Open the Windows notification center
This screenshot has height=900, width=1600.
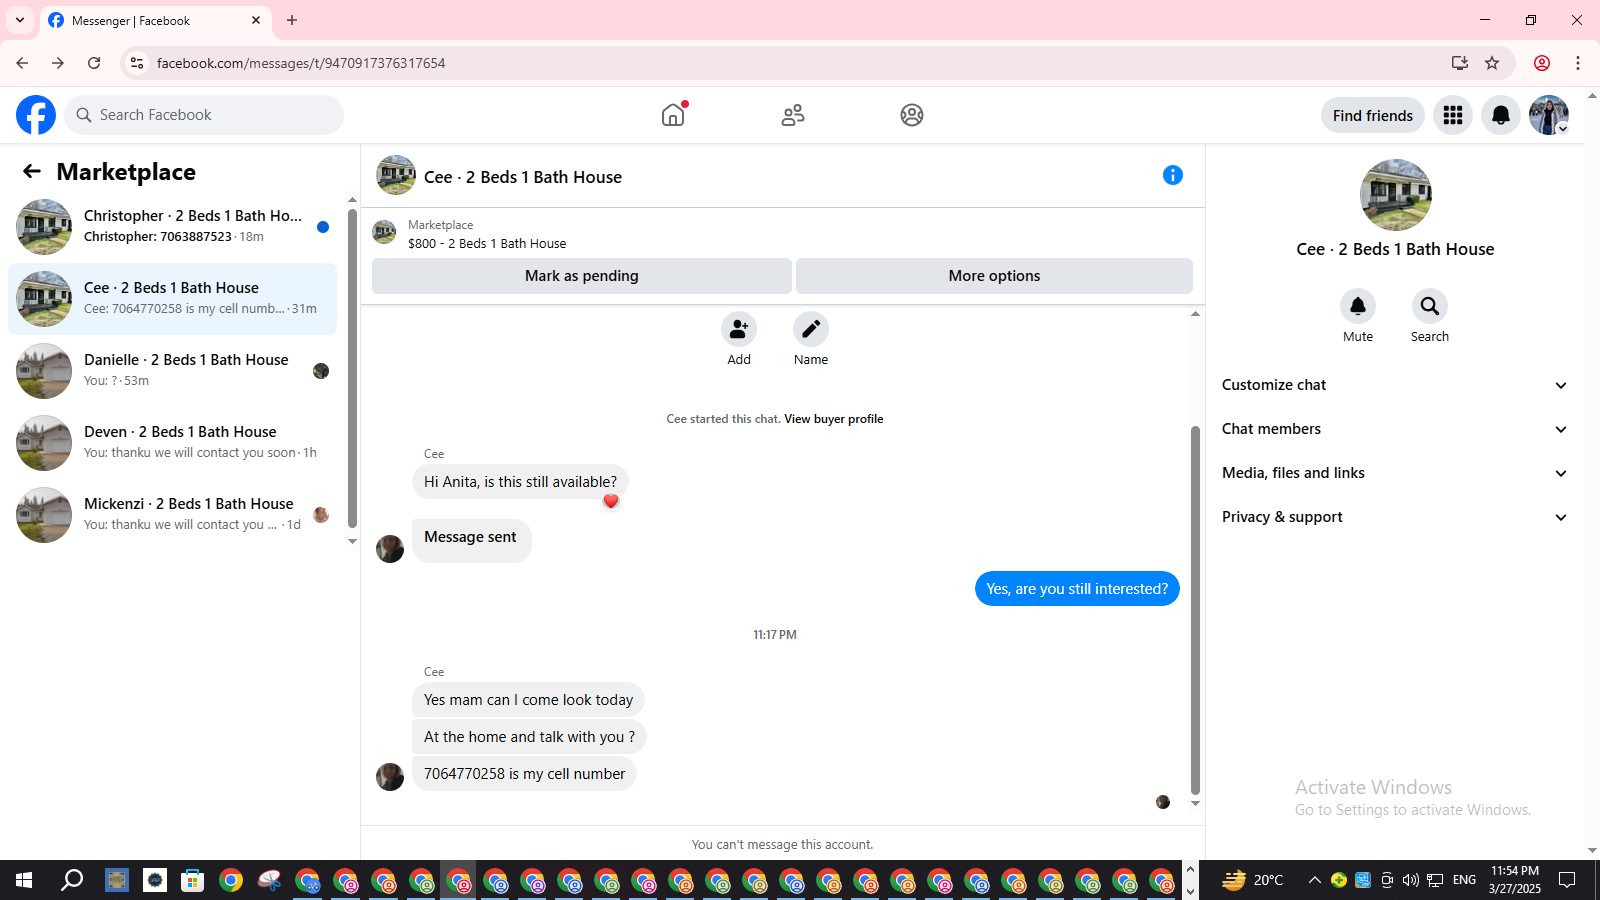[x=1567, y=880]
